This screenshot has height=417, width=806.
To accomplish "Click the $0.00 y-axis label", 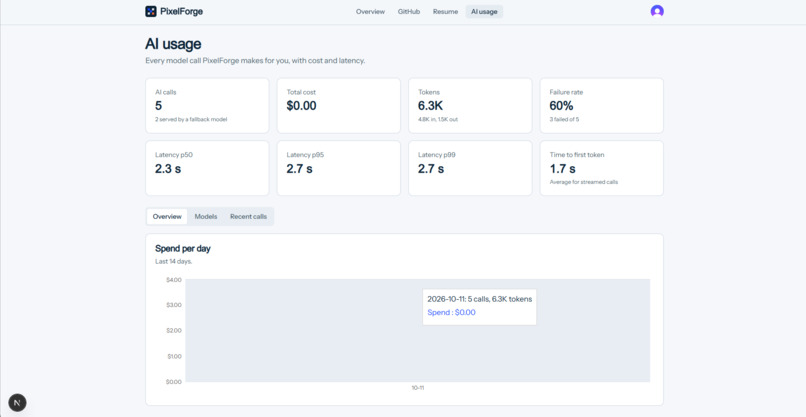I will pos(174,382).
